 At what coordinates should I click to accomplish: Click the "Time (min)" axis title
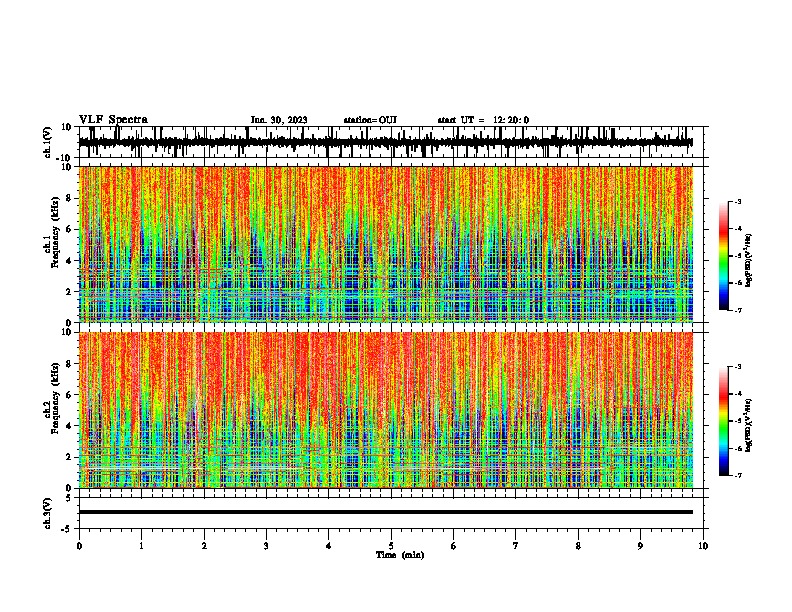click(x=400, y=555)
